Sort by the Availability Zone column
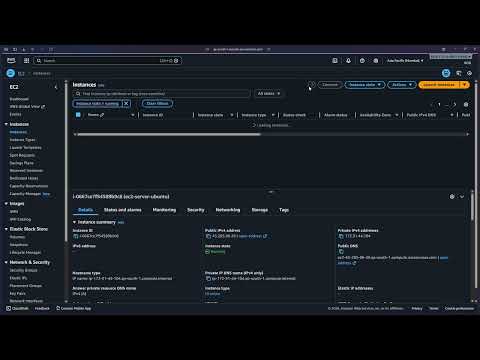 pos(397,115)
